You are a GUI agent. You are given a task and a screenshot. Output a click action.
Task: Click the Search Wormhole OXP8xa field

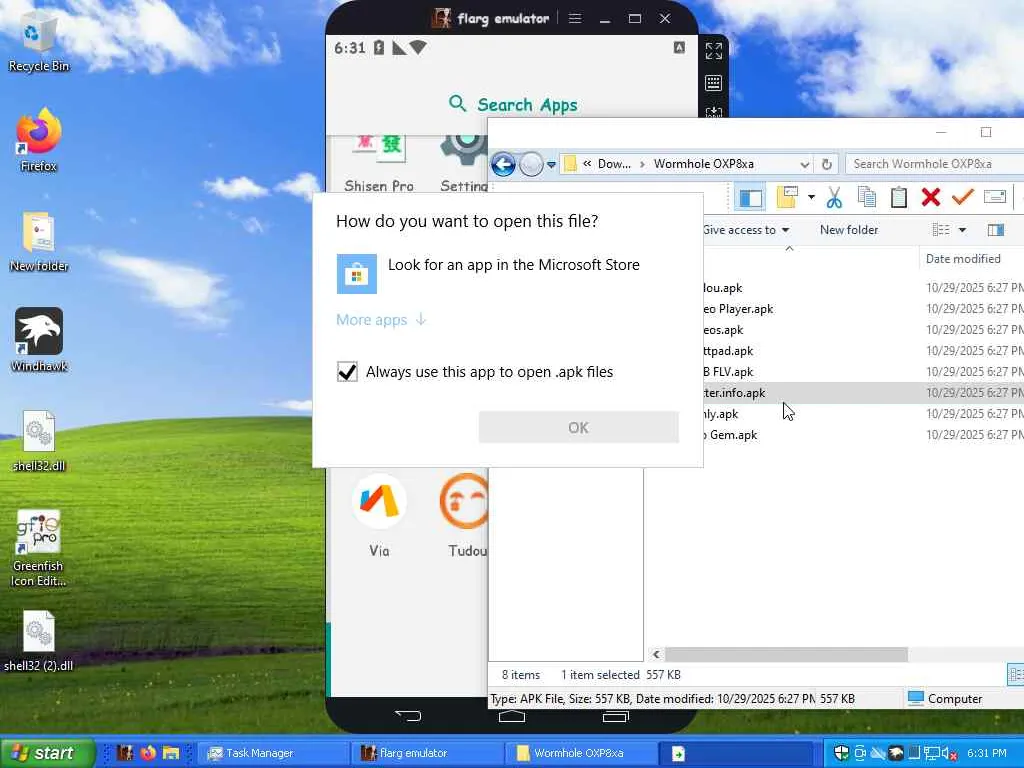tap(935, 164)
